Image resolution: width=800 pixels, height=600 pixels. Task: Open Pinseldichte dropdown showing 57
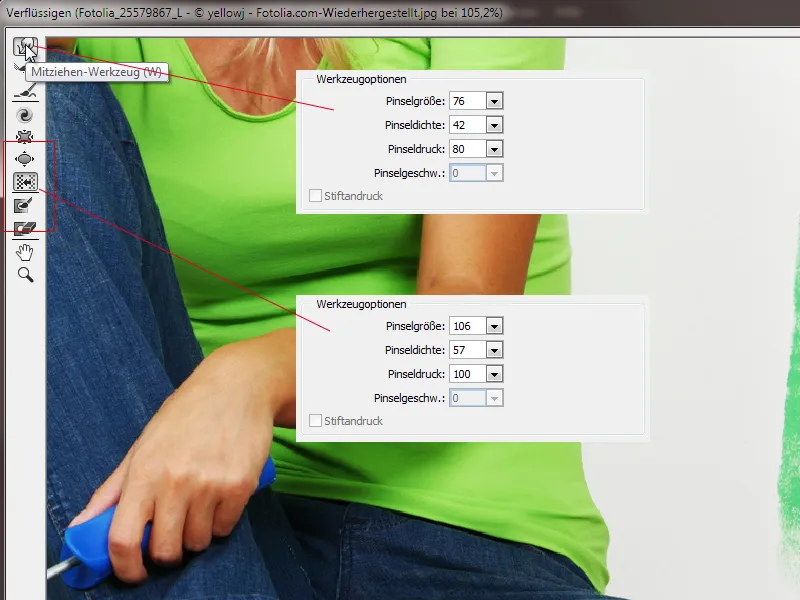pyautogui.click(x=494, y=350)
